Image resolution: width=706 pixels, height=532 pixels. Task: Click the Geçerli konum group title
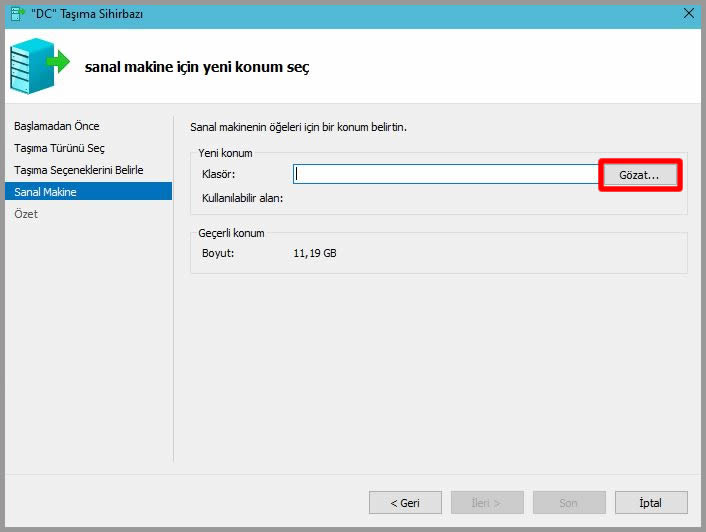pos(231,233)
